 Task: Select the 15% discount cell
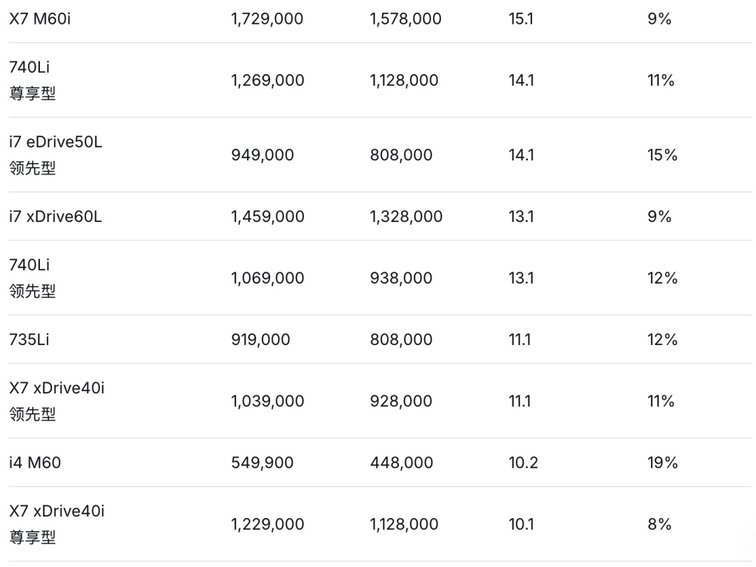coord(662,155)
